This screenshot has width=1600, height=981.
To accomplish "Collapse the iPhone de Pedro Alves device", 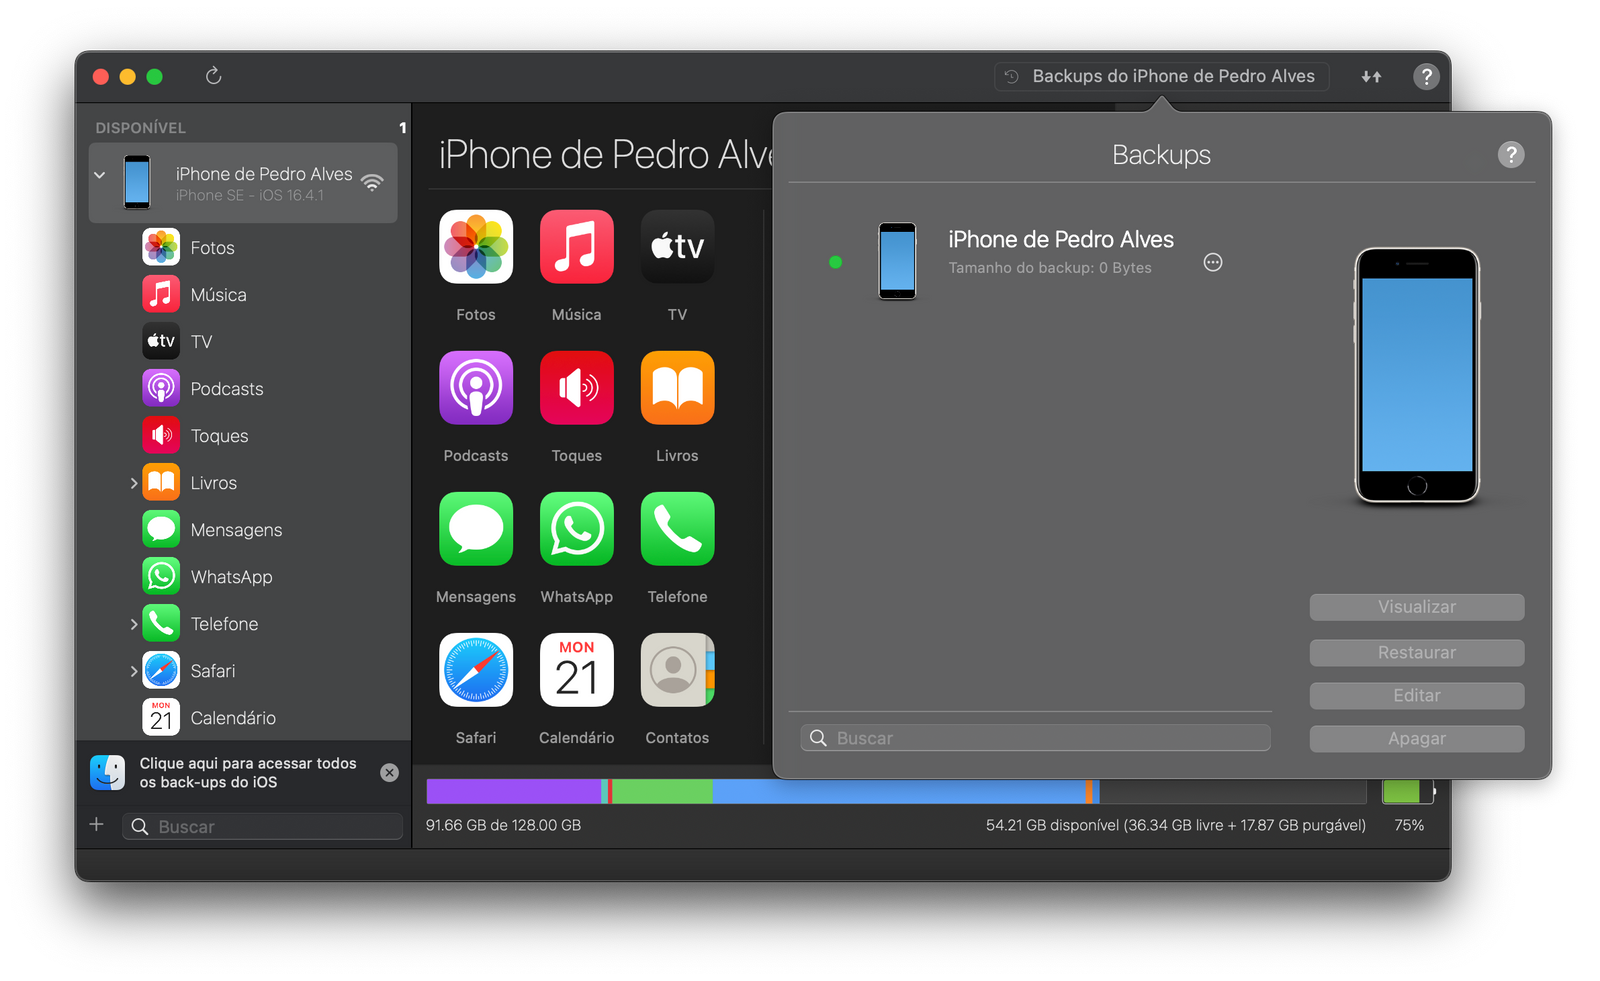I will point(100,175).
